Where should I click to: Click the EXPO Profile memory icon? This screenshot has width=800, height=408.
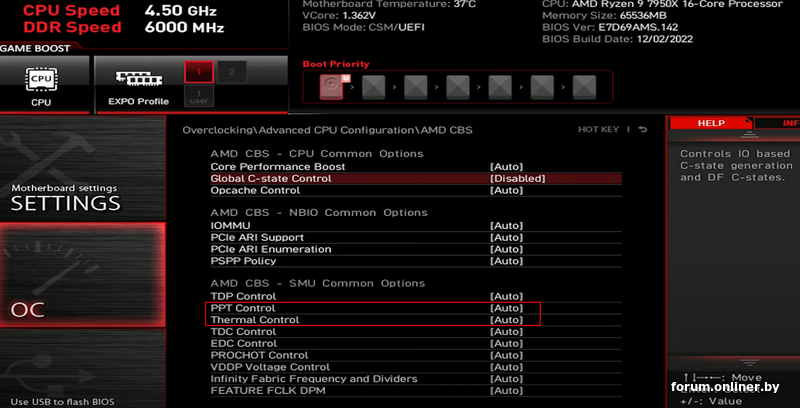pos(139,79)
